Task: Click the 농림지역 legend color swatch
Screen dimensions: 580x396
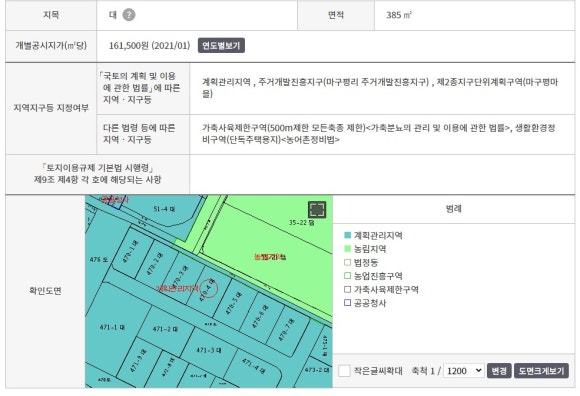Action: tap(347, 249)
